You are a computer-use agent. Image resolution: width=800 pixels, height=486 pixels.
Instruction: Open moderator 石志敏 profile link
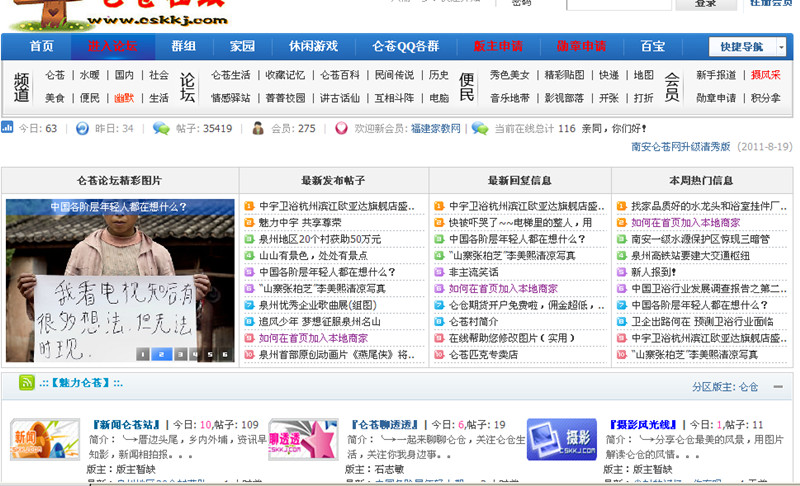point(389,469)
